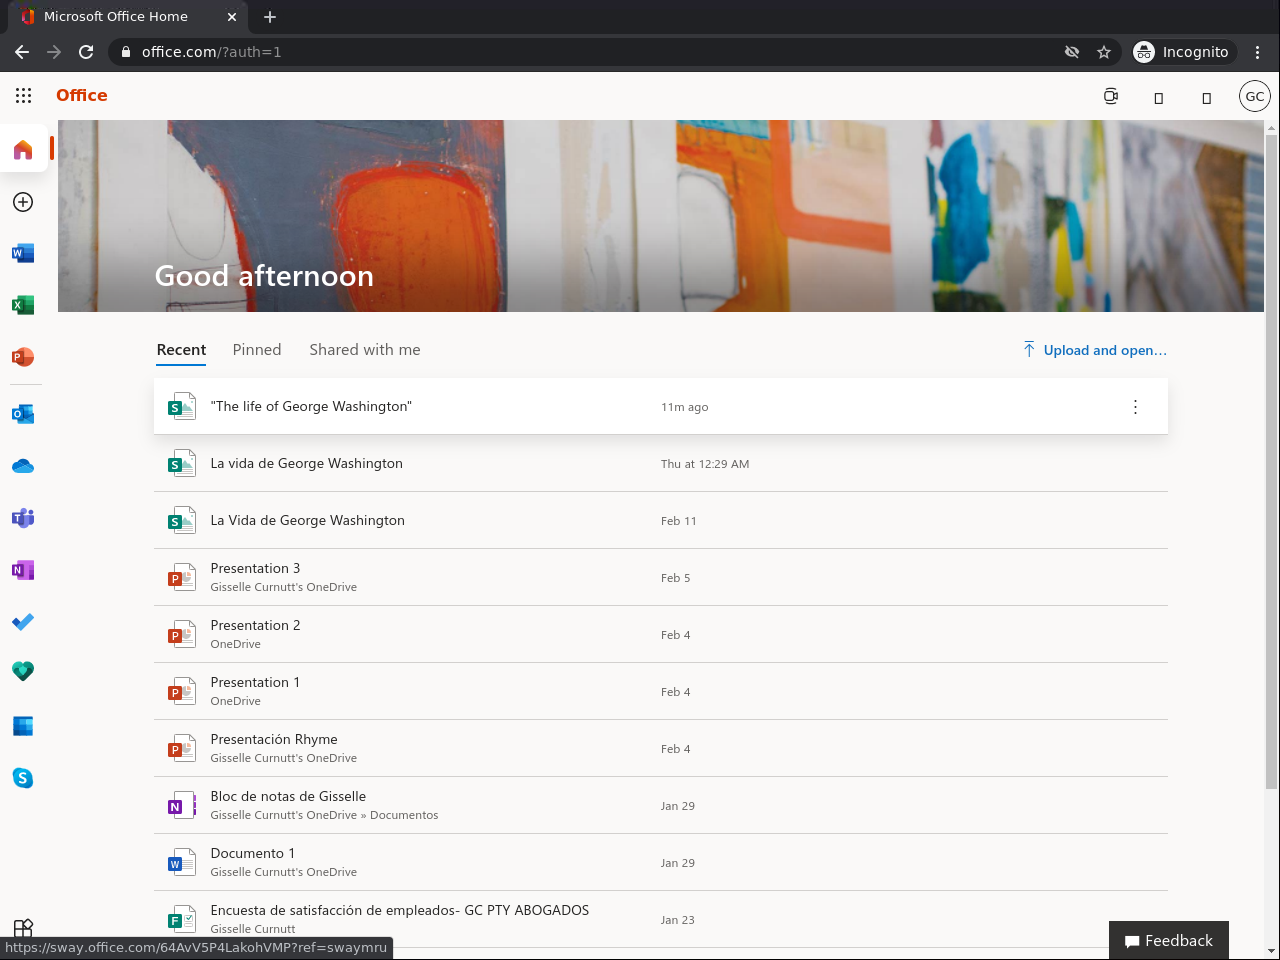Image resolution: width=1280 pixels, height=960 pixels.
Task: Open Microsoft Teams from the sidebar
Action: point(23,518)
